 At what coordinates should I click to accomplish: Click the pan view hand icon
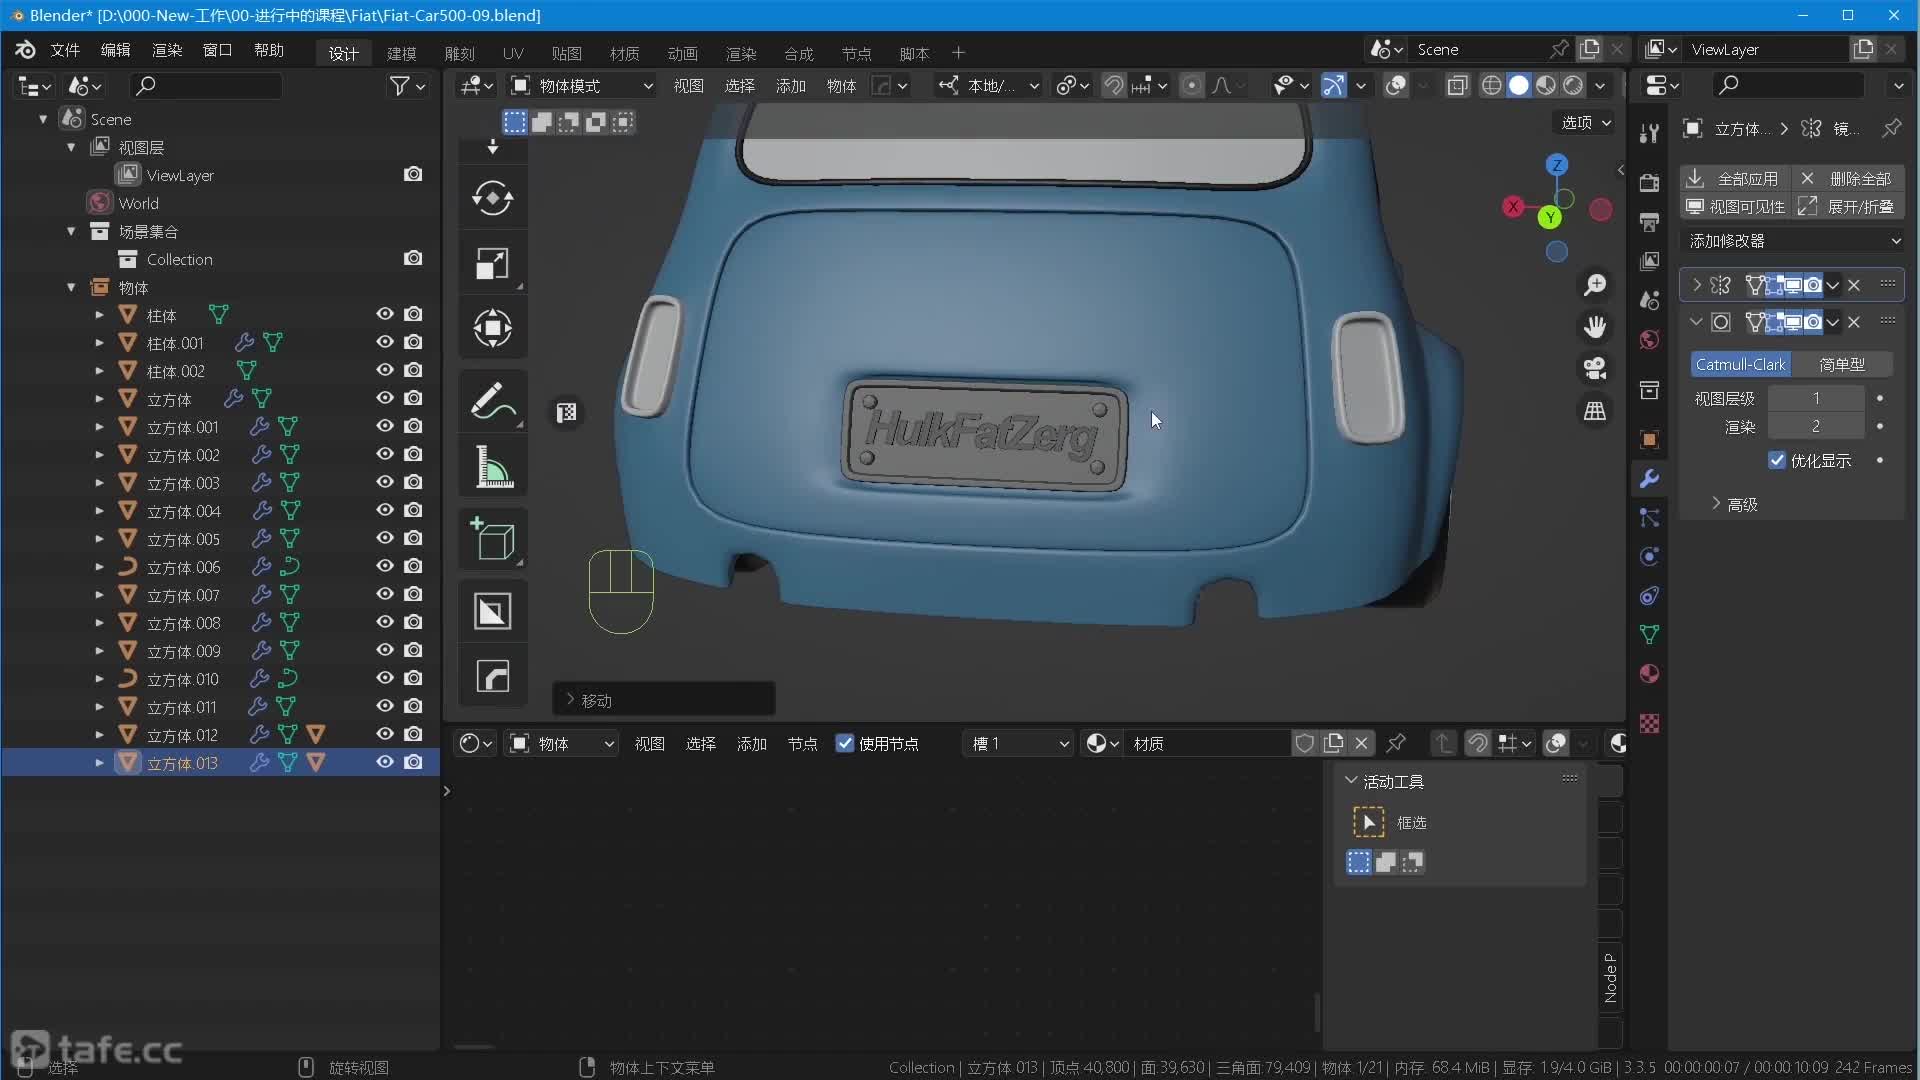point(1595,327)
